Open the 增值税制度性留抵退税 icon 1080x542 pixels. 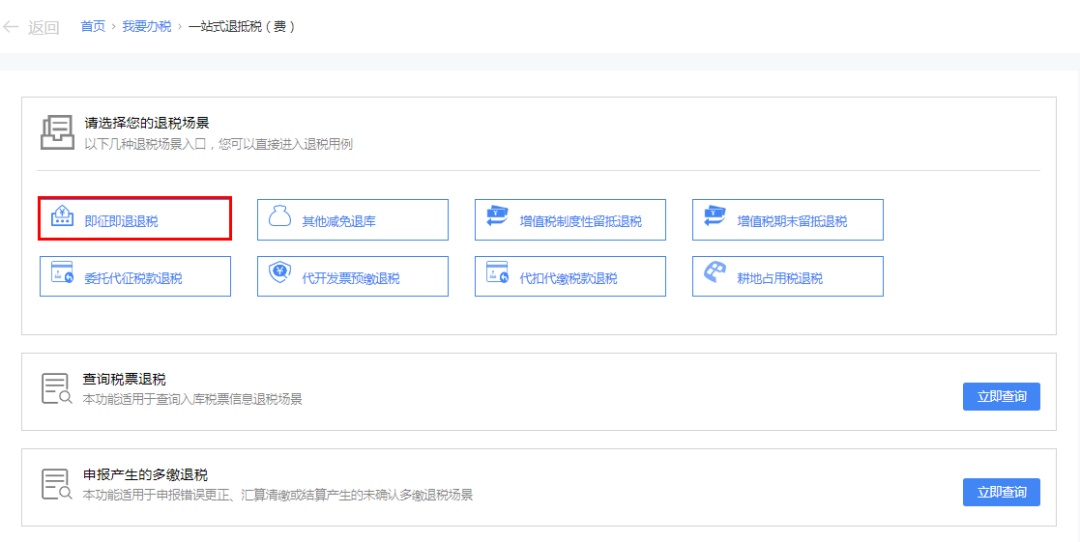pos(497,217)
